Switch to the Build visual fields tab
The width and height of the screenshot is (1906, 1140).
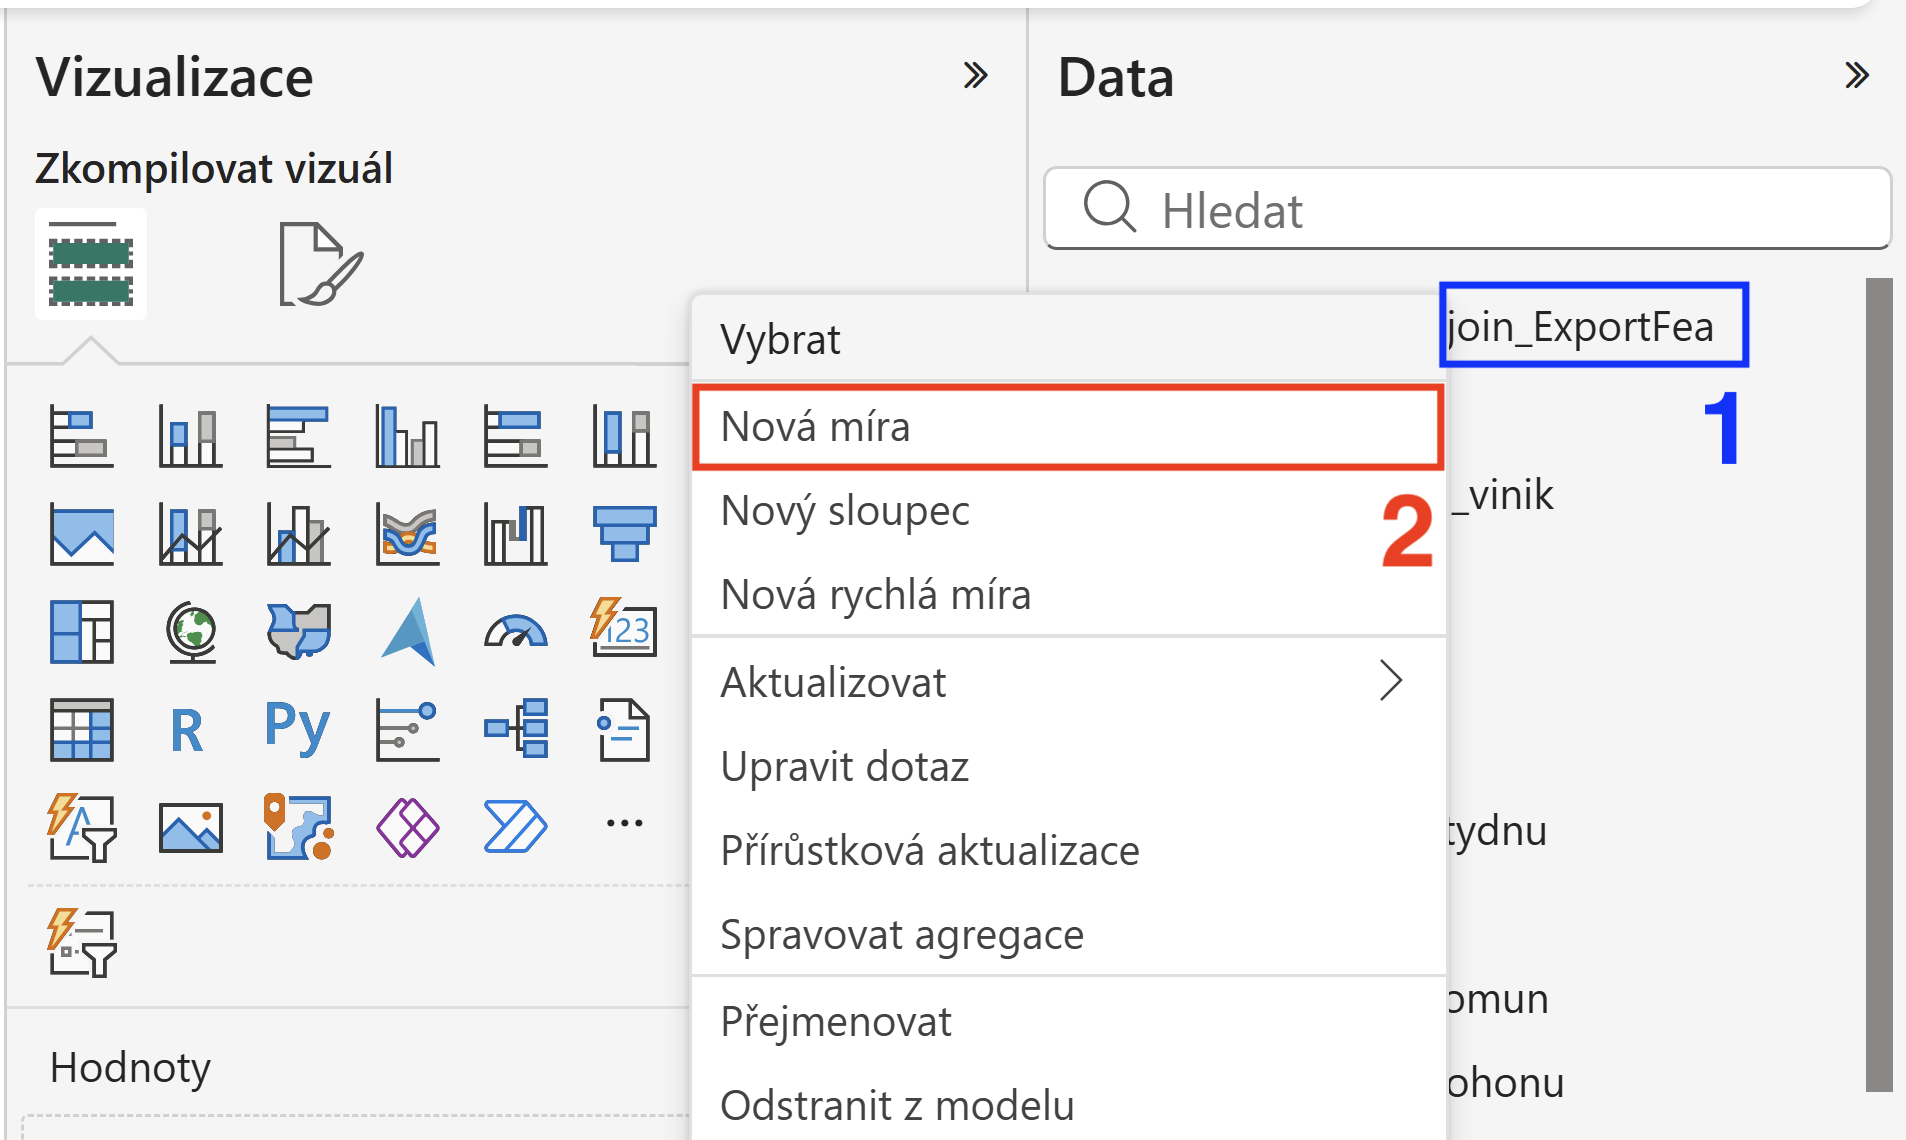pyautogui.click(x=90, y=265)
